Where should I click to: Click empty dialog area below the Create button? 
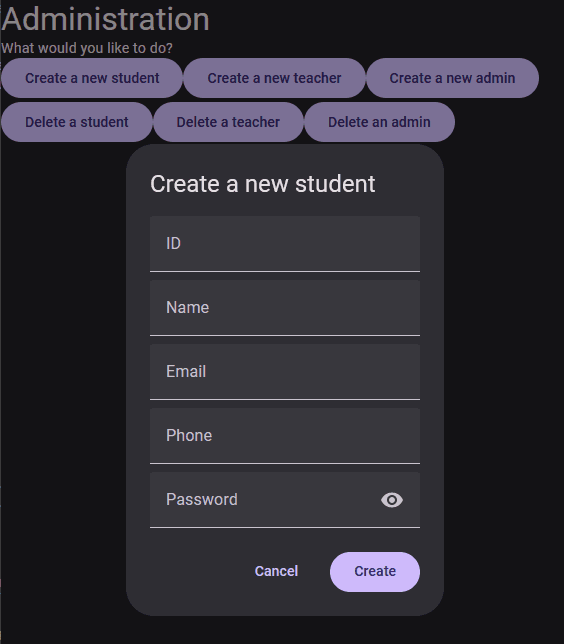coord(375,603)
